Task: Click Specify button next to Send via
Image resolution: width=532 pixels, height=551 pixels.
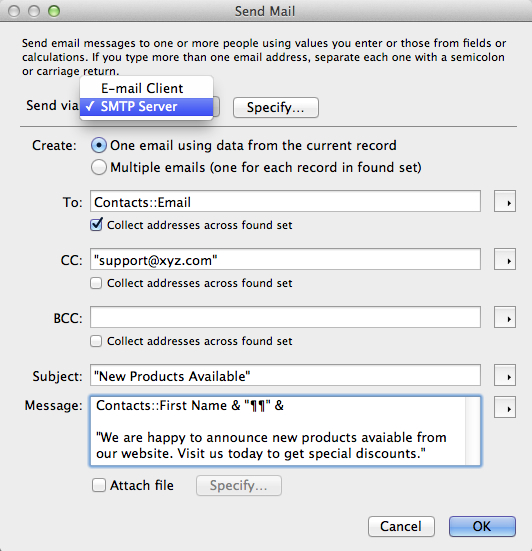Action: 276,107
